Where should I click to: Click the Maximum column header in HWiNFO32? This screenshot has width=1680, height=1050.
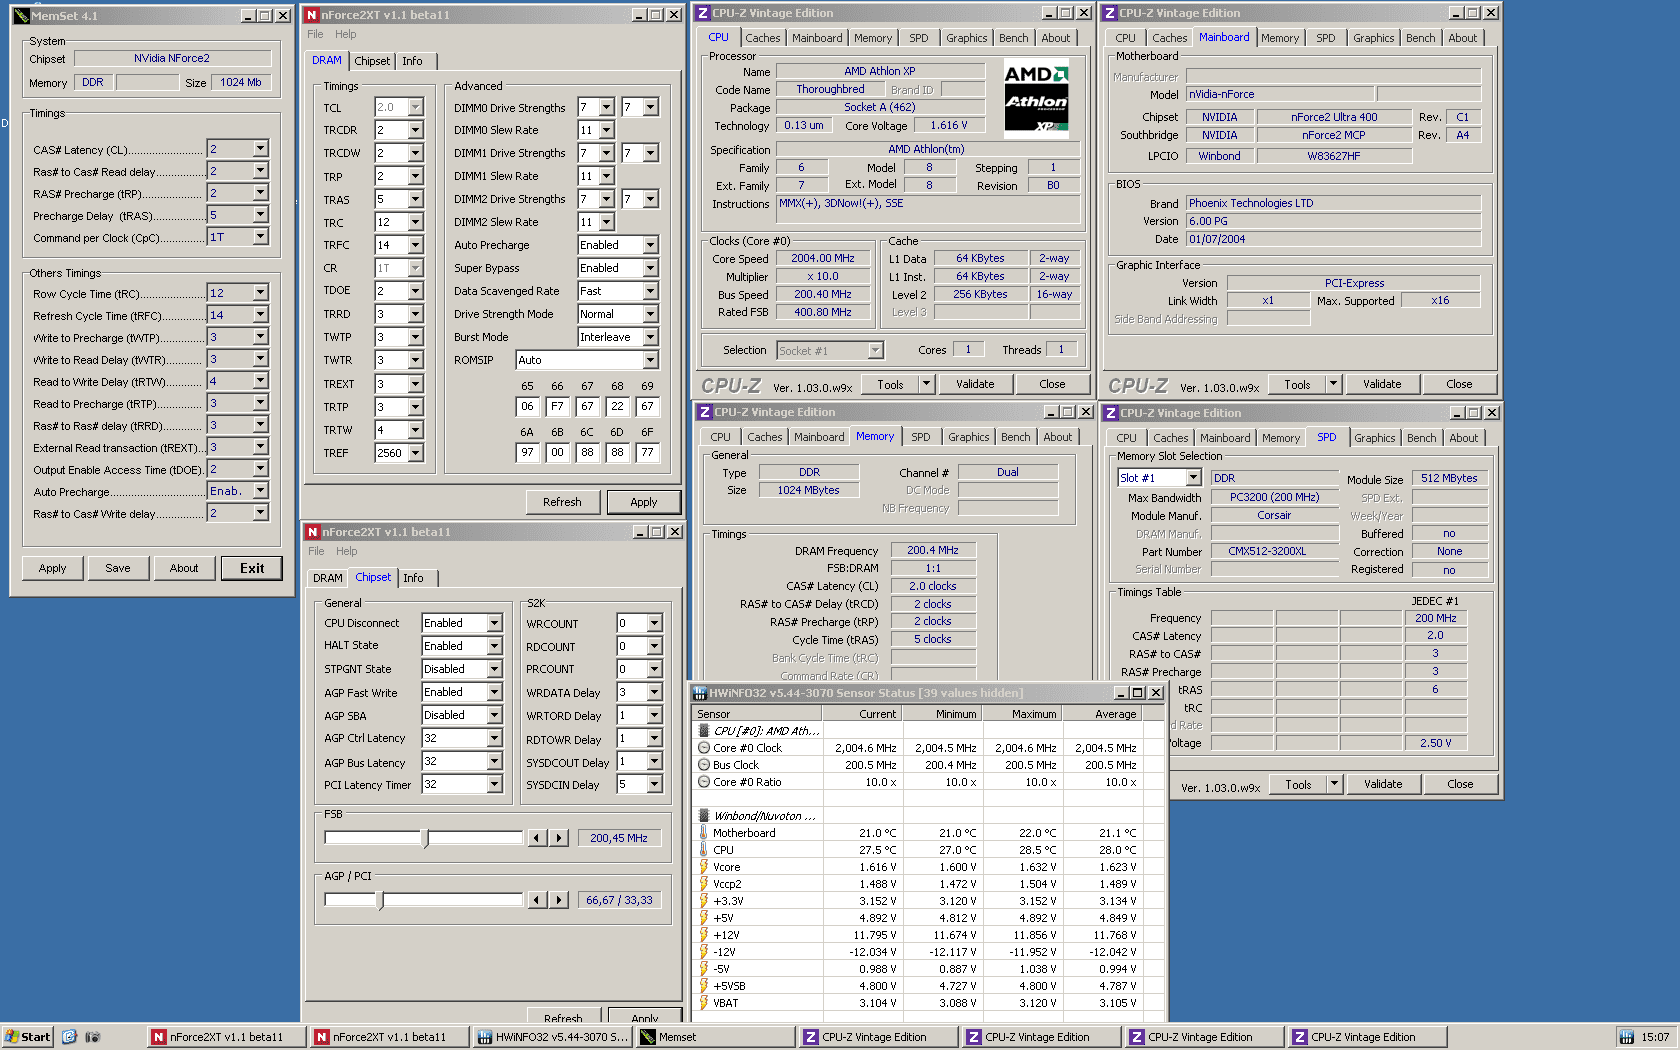[x=1022, y=714]
